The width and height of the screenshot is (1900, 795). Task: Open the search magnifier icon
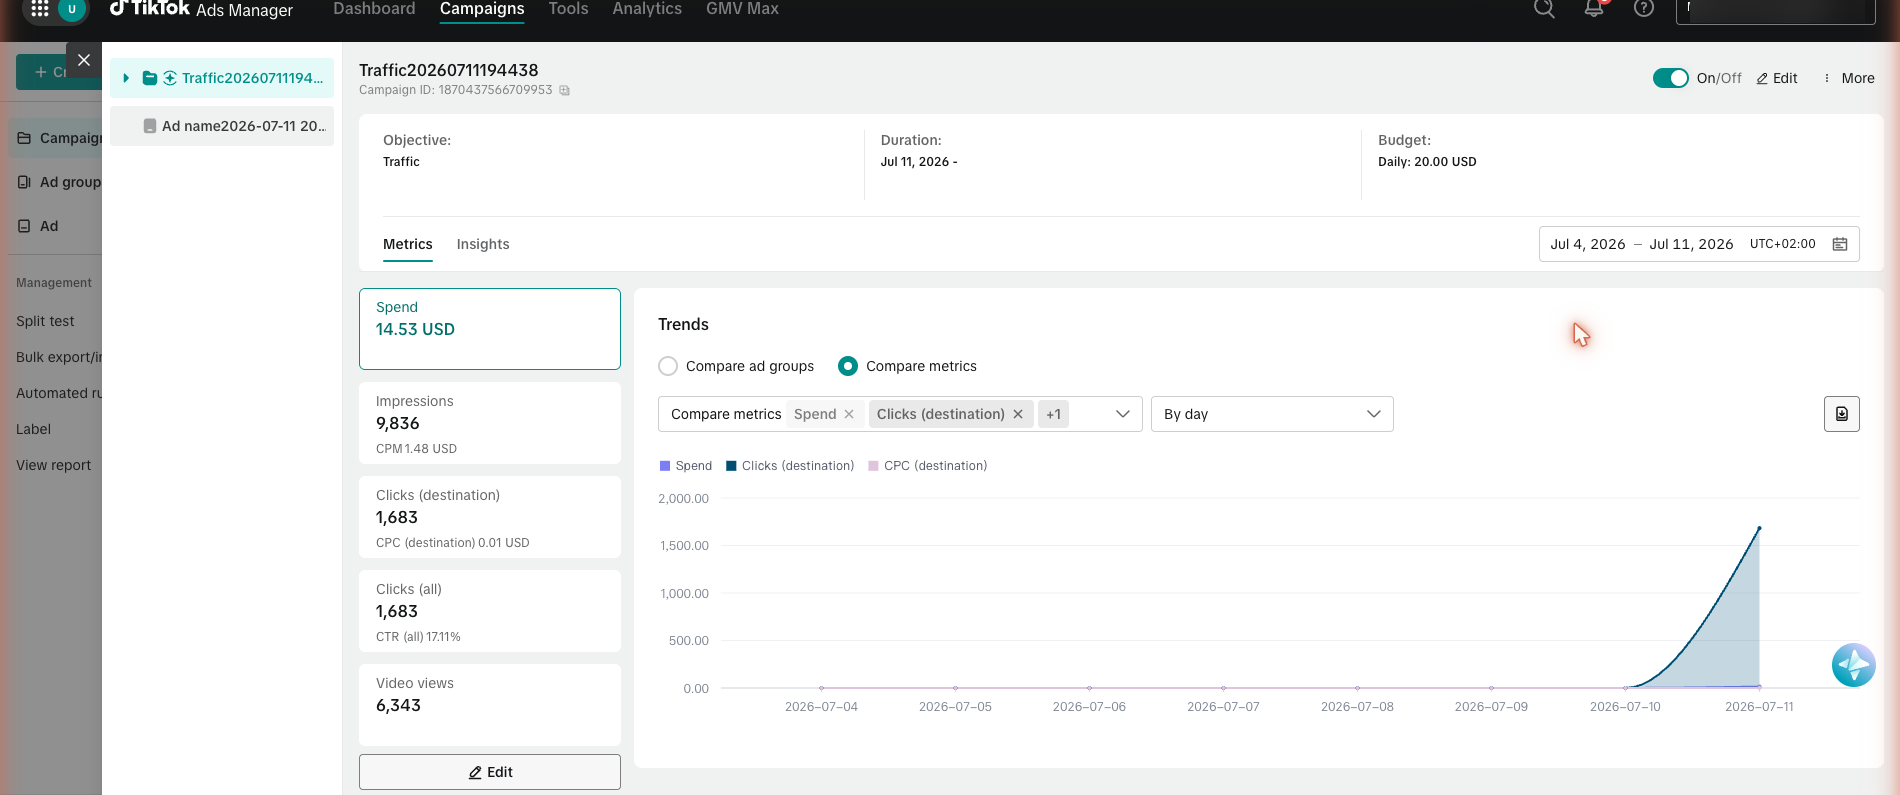(1544, 9)
